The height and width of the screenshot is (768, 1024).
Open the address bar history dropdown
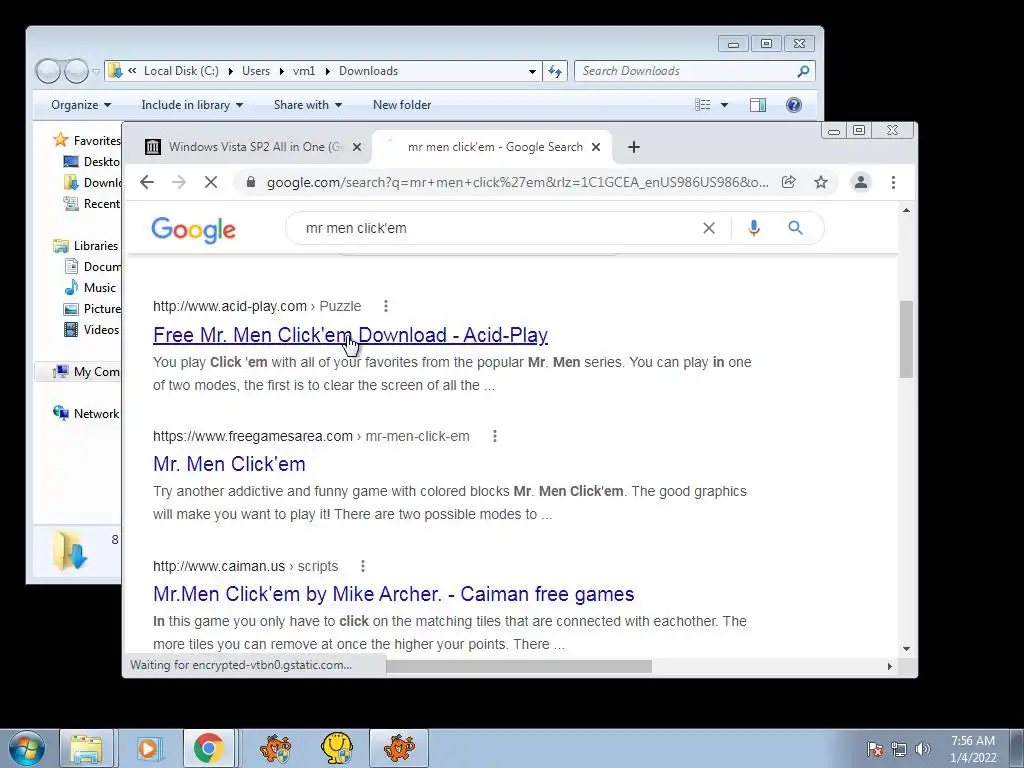(x=532, y=71)
